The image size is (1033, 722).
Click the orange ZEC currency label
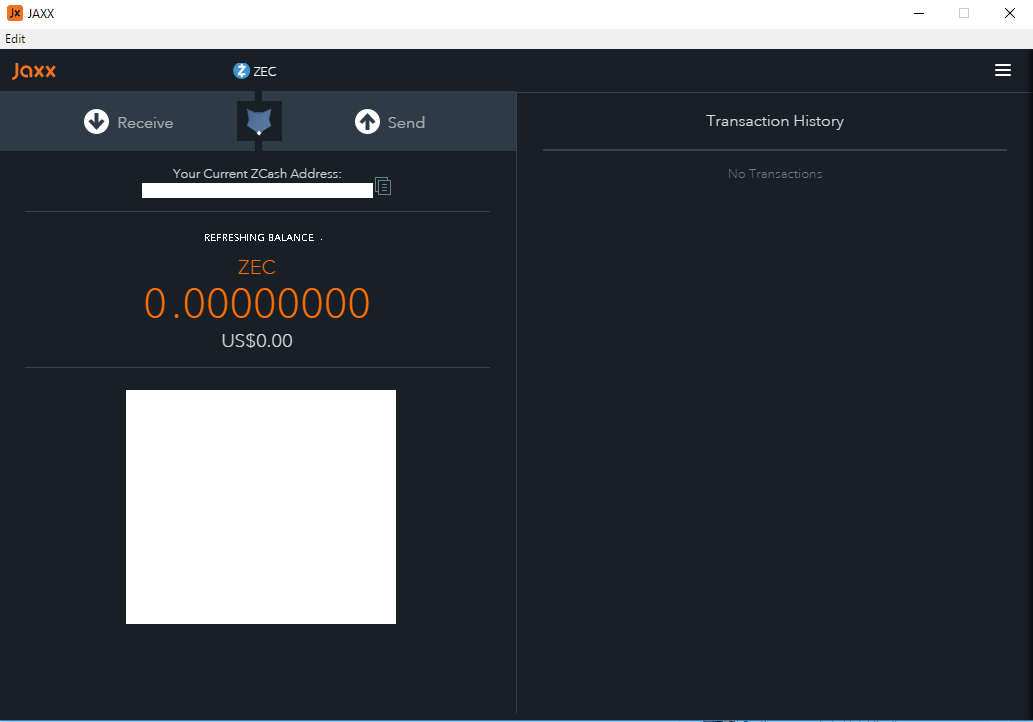click(257, 267)
